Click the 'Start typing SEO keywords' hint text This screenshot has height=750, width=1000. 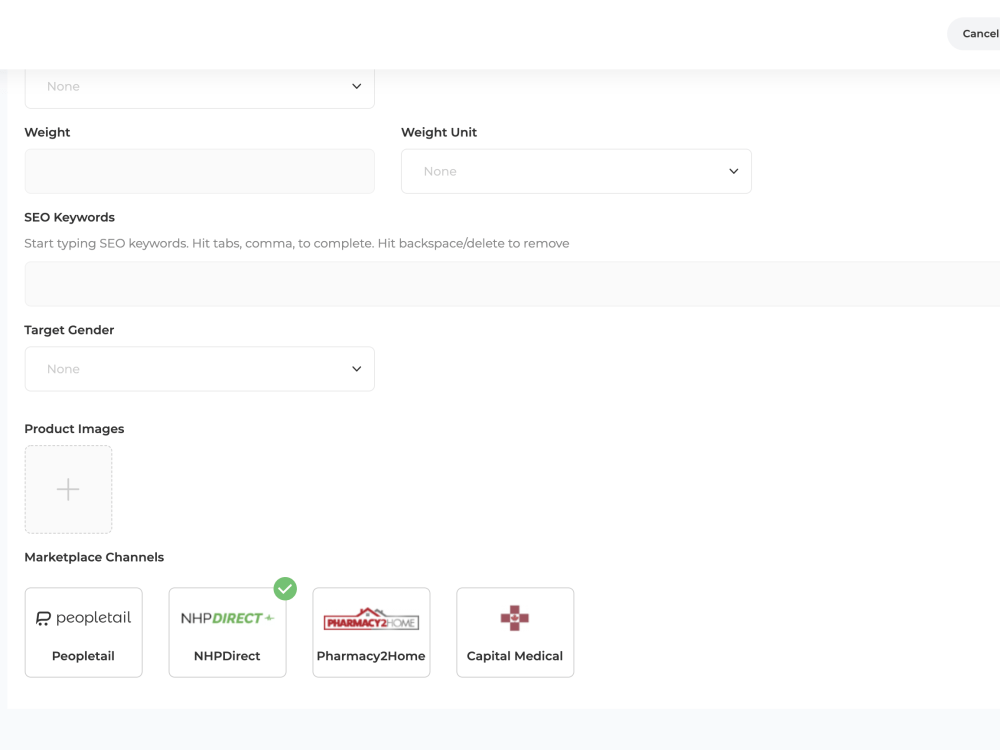tap(297, 244)
